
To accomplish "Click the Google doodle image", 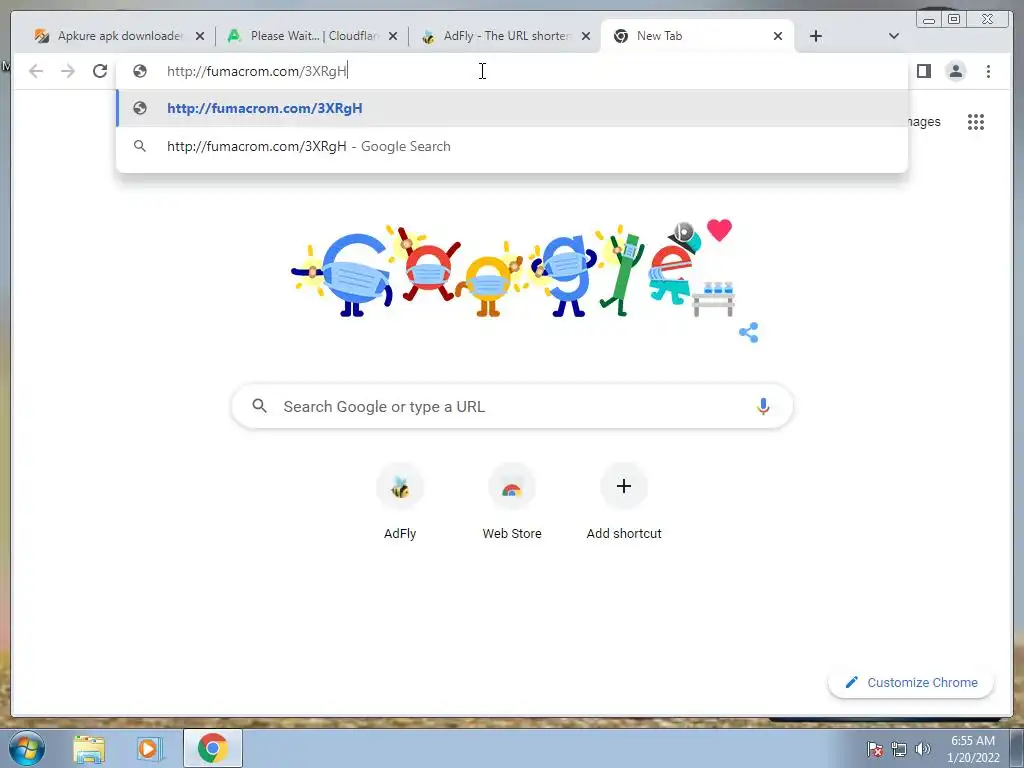I will click(x=513, y=270).
